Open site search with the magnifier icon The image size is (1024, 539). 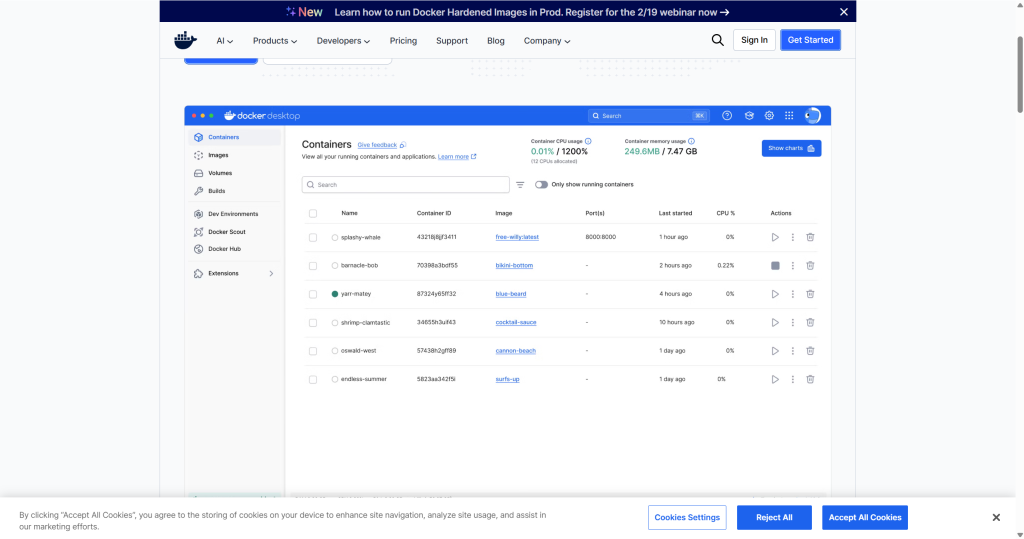coord(717,40)
